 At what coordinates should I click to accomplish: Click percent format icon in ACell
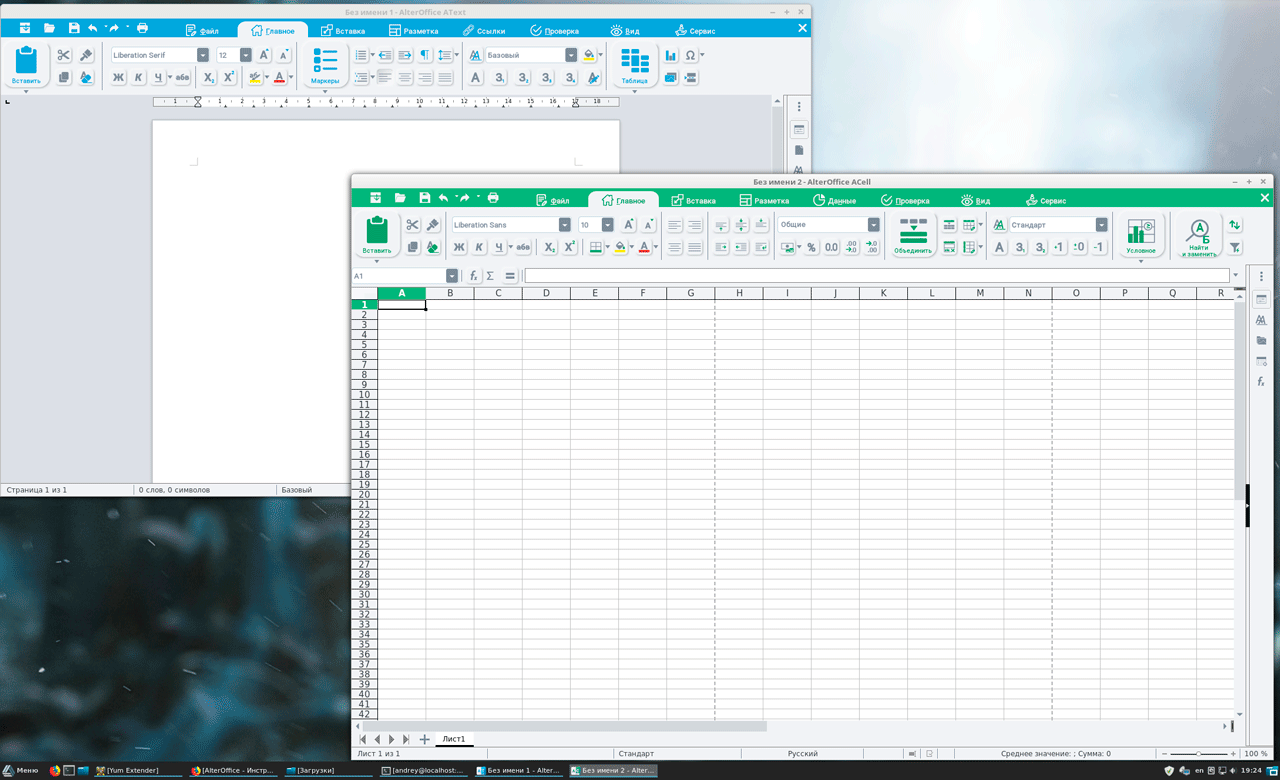(811, 247)
